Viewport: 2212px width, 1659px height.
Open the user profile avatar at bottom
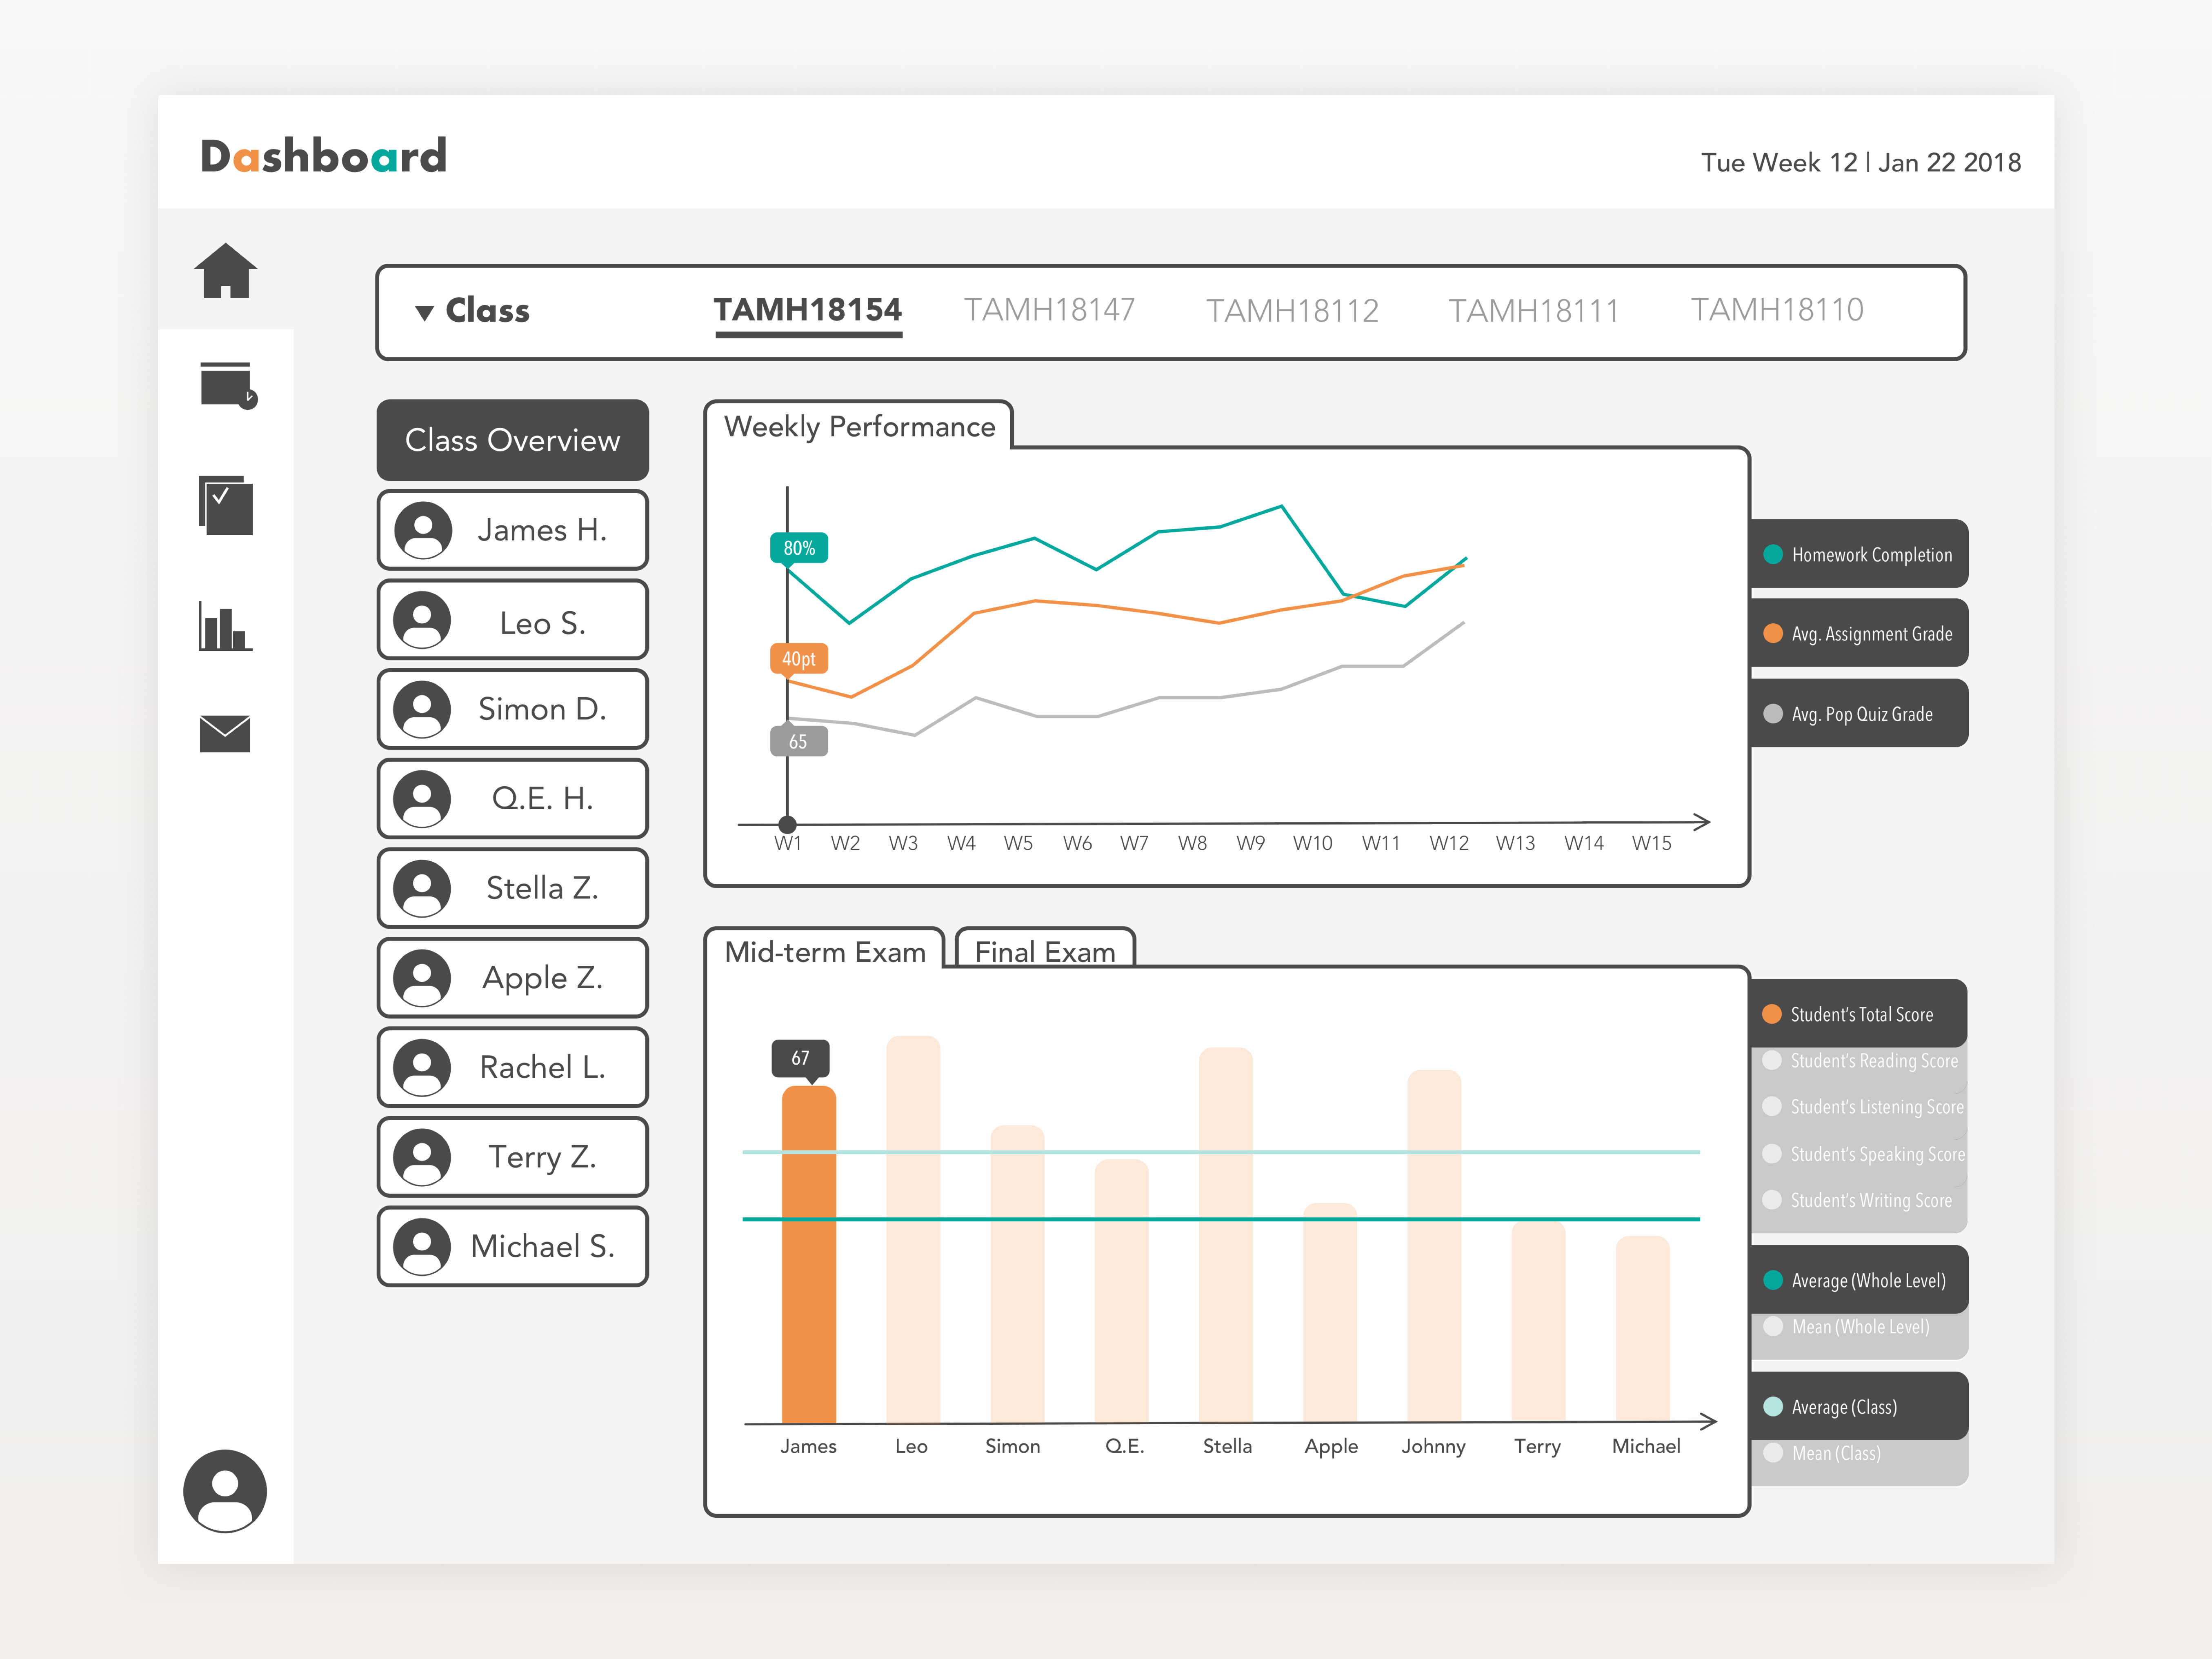click(225, 1491)
